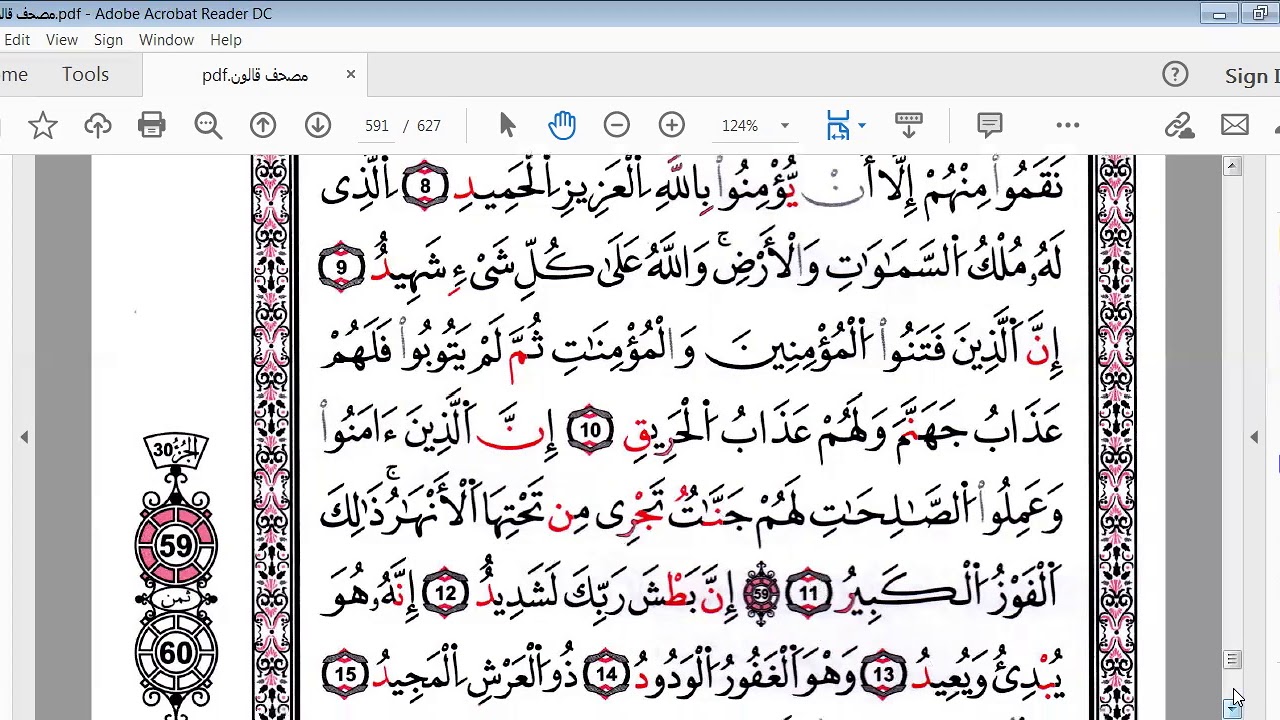Screen dimensions: 1280x720
Task: Add a comment sticky note
Action: (x=989, y=125)
